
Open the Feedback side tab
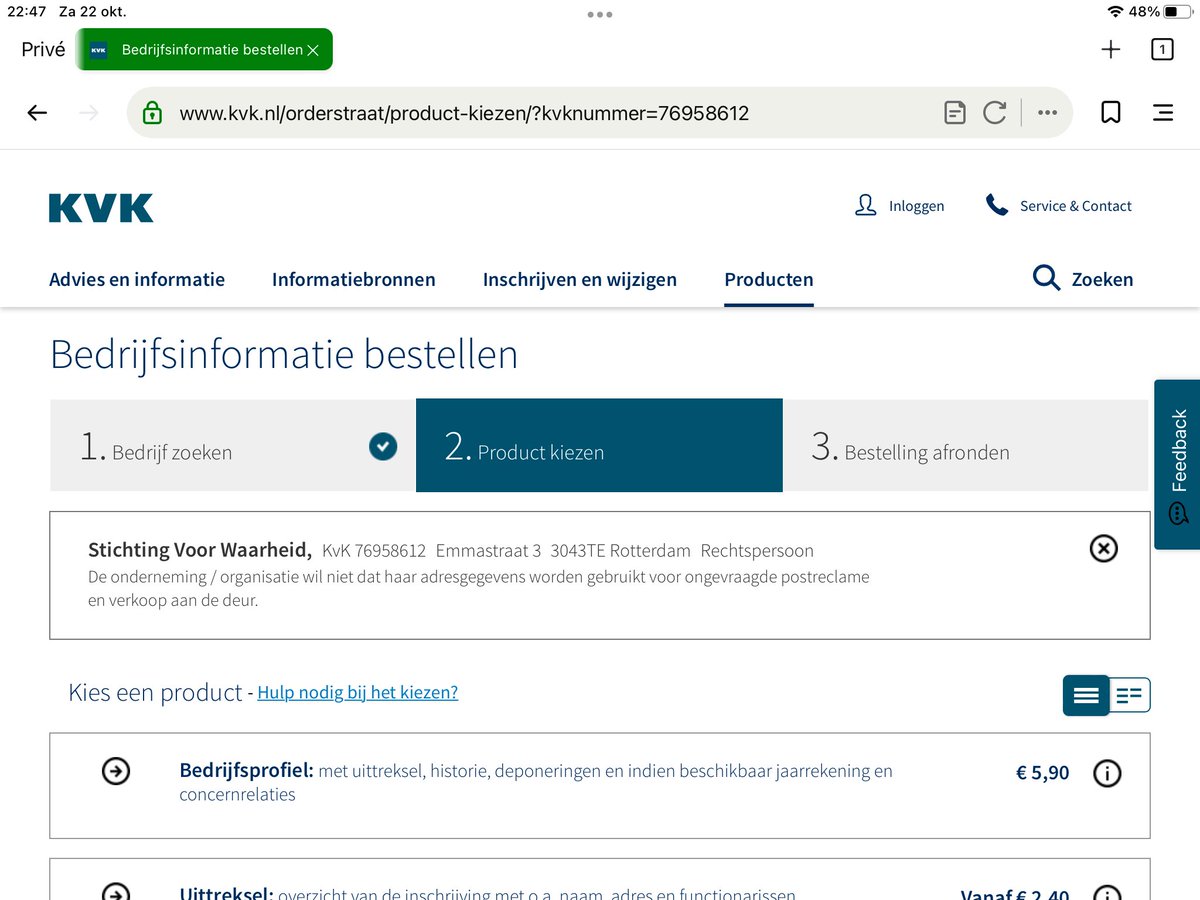point(1177,465)
